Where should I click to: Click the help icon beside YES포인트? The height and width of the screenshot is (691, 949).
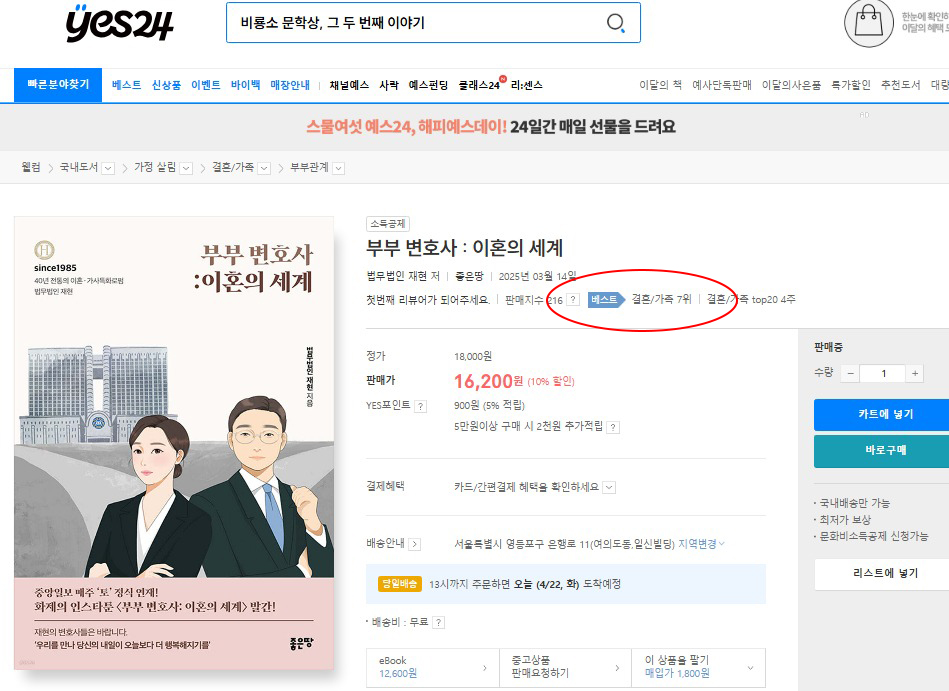click(421, 406)
